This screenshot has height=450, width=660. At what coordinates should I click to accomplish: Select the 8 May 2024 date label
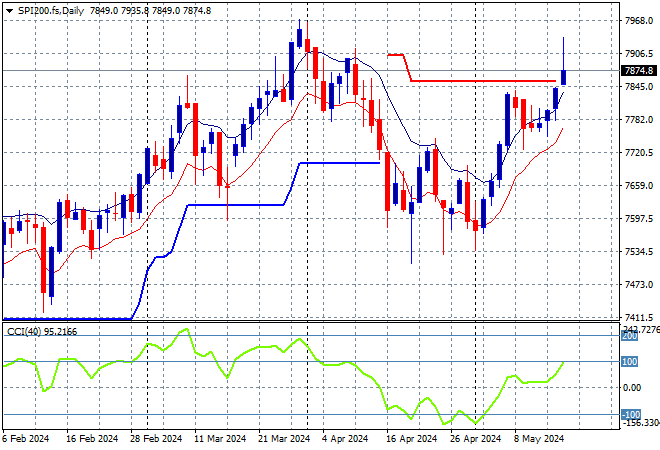[x=542, y=438]
